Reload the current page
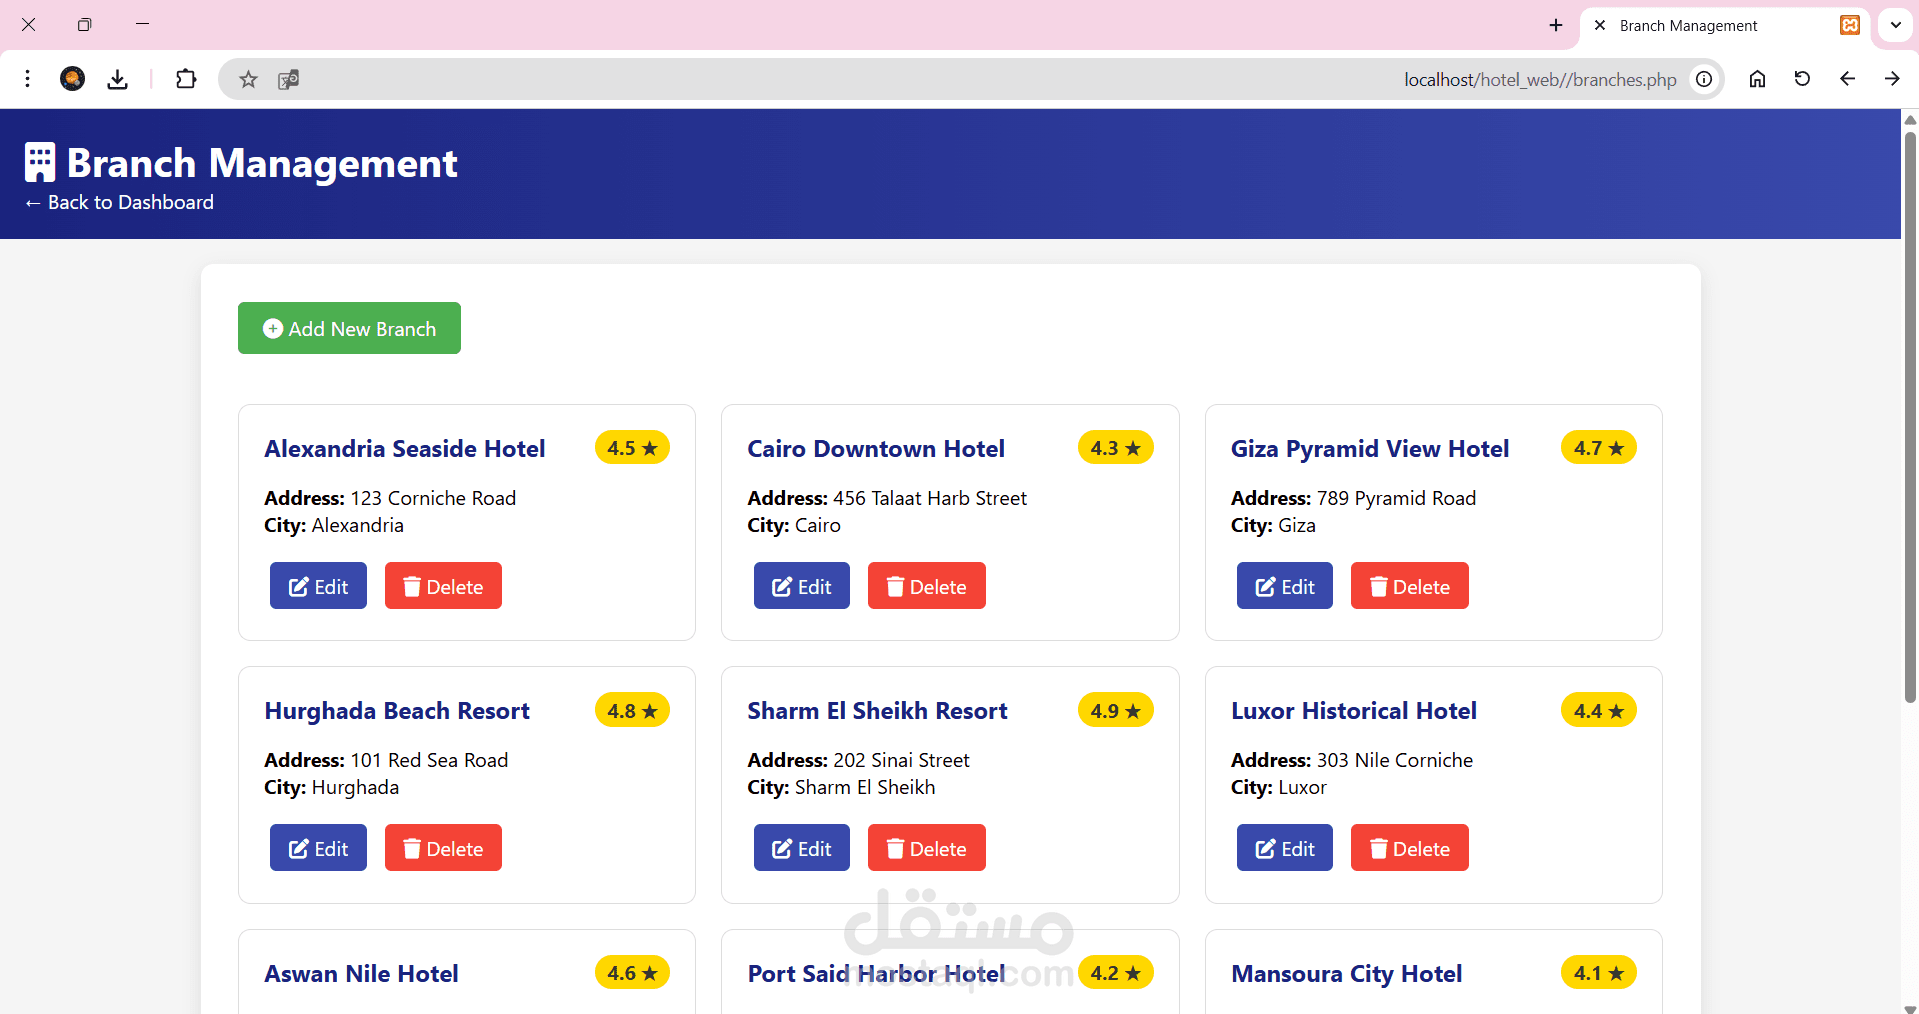 pyautogui.click(x=1802, y=79)
